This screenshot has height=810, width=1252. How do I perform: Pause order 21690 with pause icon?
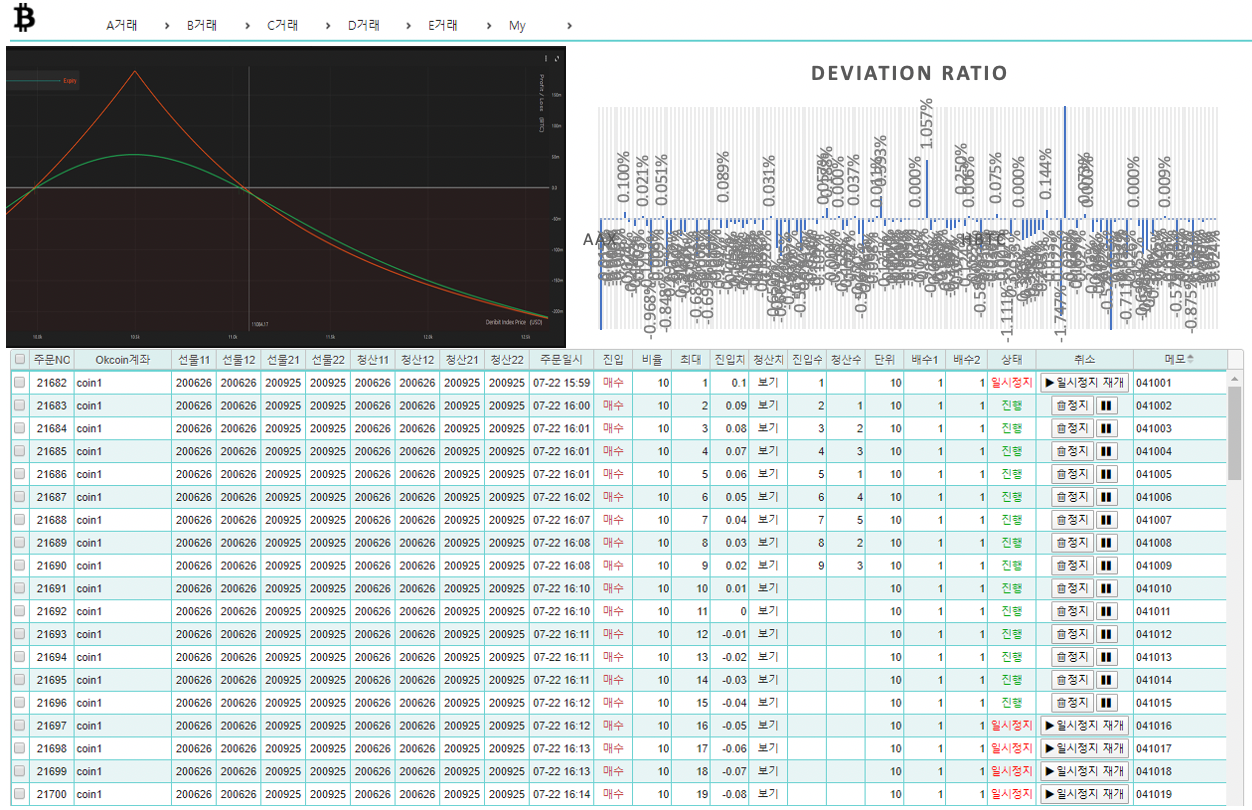(x=1106, y=565)
